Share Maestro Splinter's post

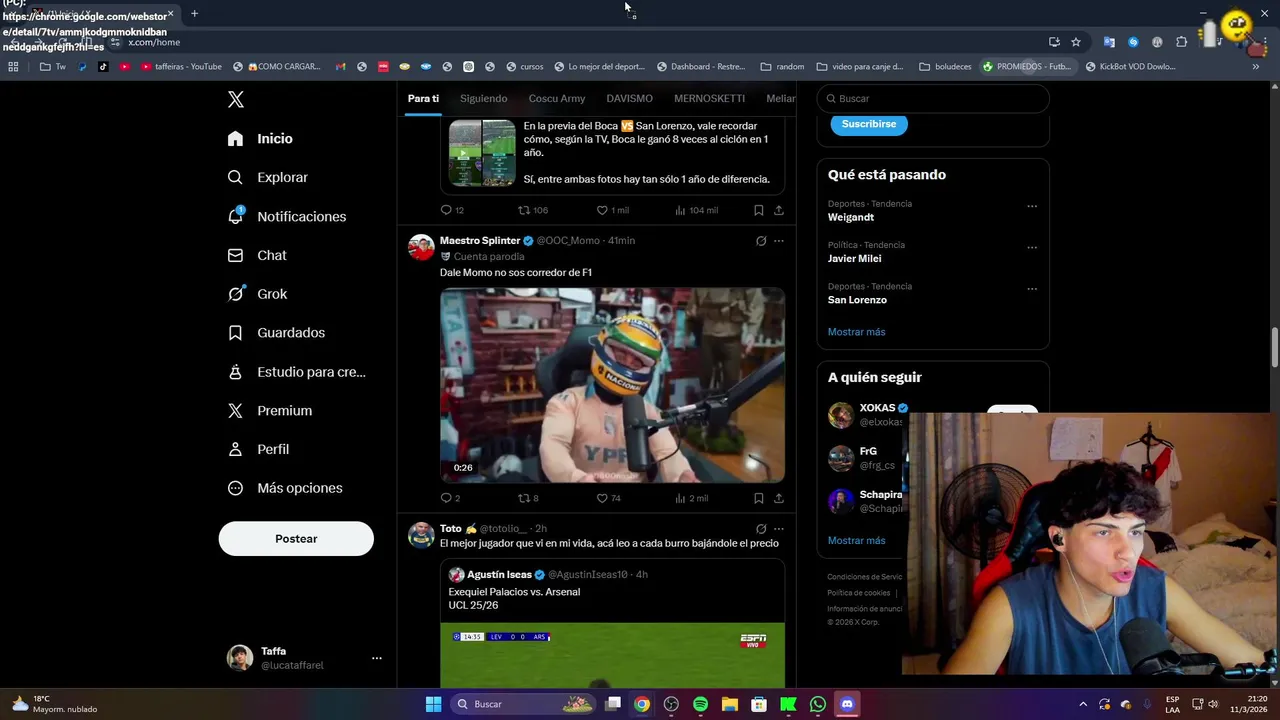click(778, 498)
